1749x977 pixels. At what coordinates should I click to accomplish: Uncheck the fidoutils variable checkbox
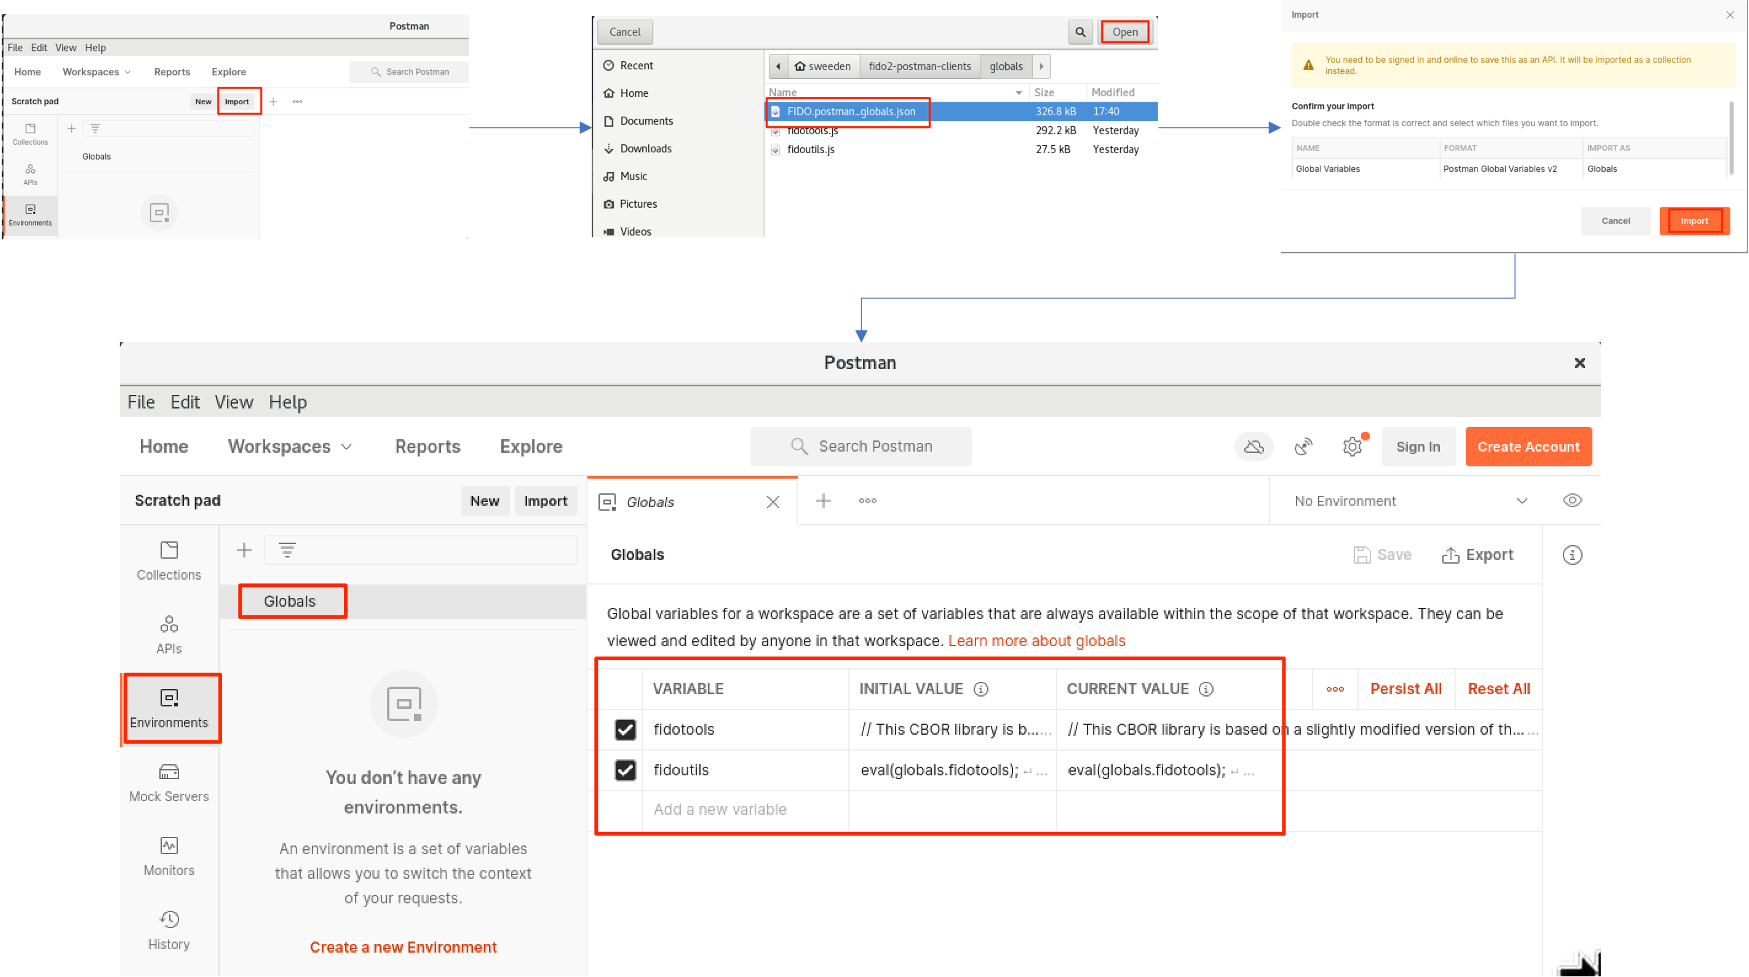point(625,770)
